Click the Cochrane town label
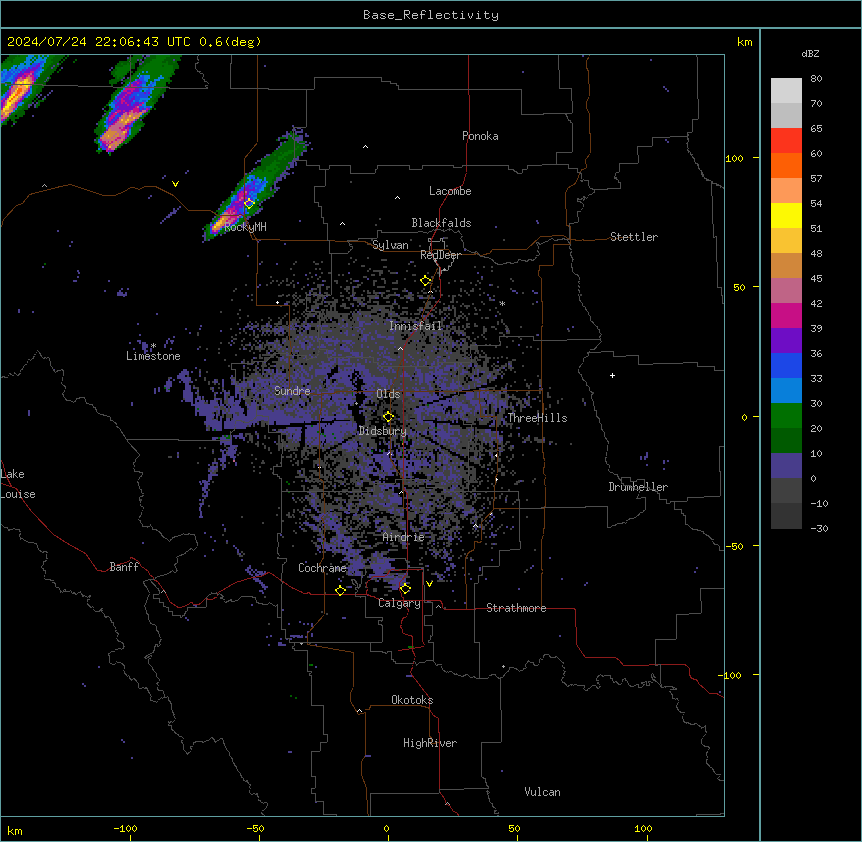Viewport: 862px width, 842px height. [x=323, y=568]
